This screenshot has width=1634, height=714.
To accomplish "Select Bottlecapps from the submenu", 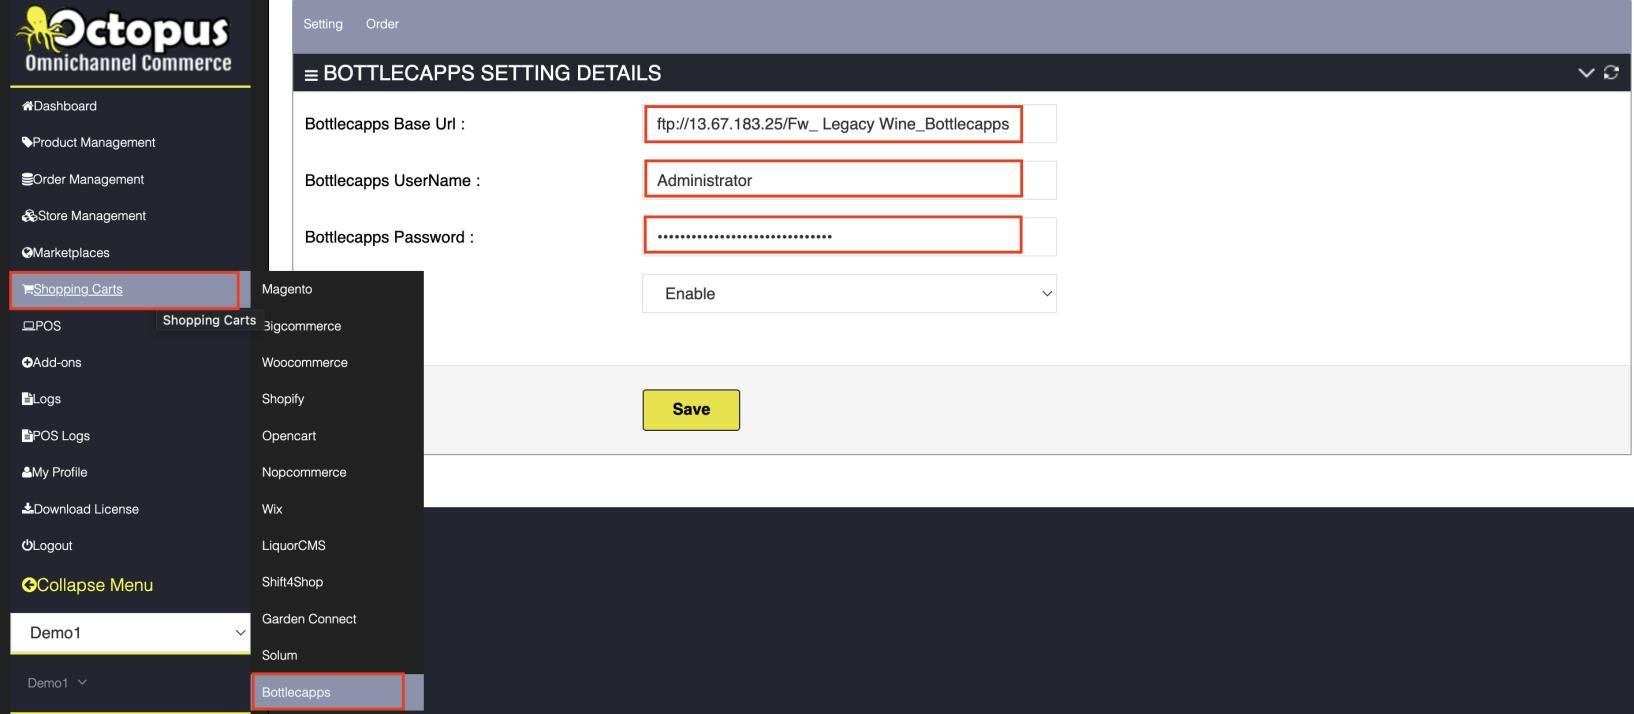I will 296,692.
